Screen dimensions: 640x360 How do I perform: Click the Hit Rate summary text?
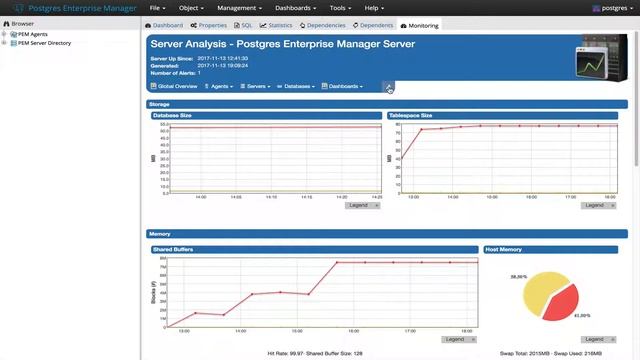click(x=315, y=353)
